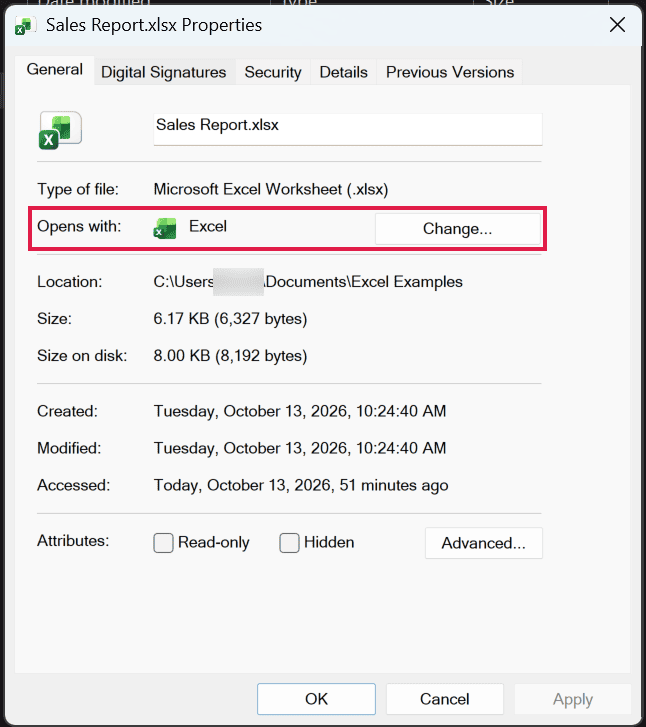This screenshot has width=646, height=727.
Task: Open Advanced... attributes settings
Action: click(484, 543)
